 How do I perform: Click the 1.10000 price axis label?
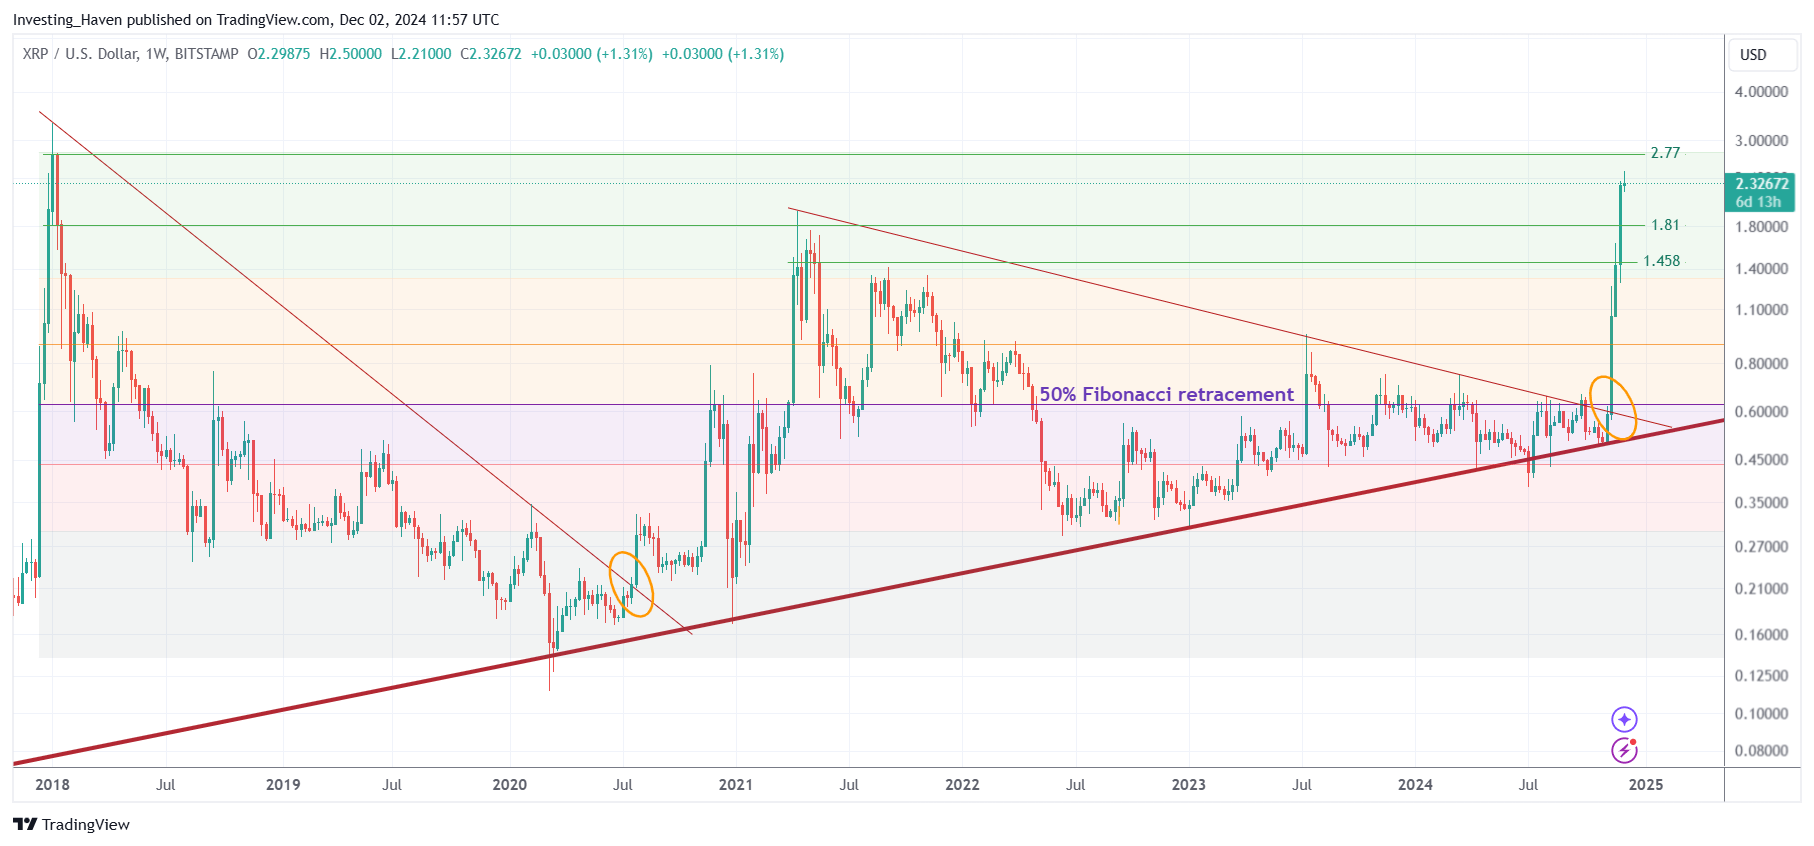pos(1761,310)
